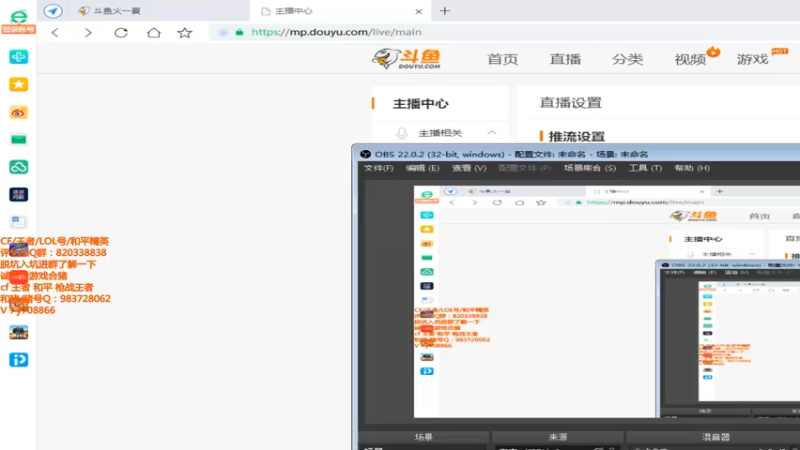Open the OBS 查看(V) menu
This screenshot has height=450, width=800.
[469, 168]
